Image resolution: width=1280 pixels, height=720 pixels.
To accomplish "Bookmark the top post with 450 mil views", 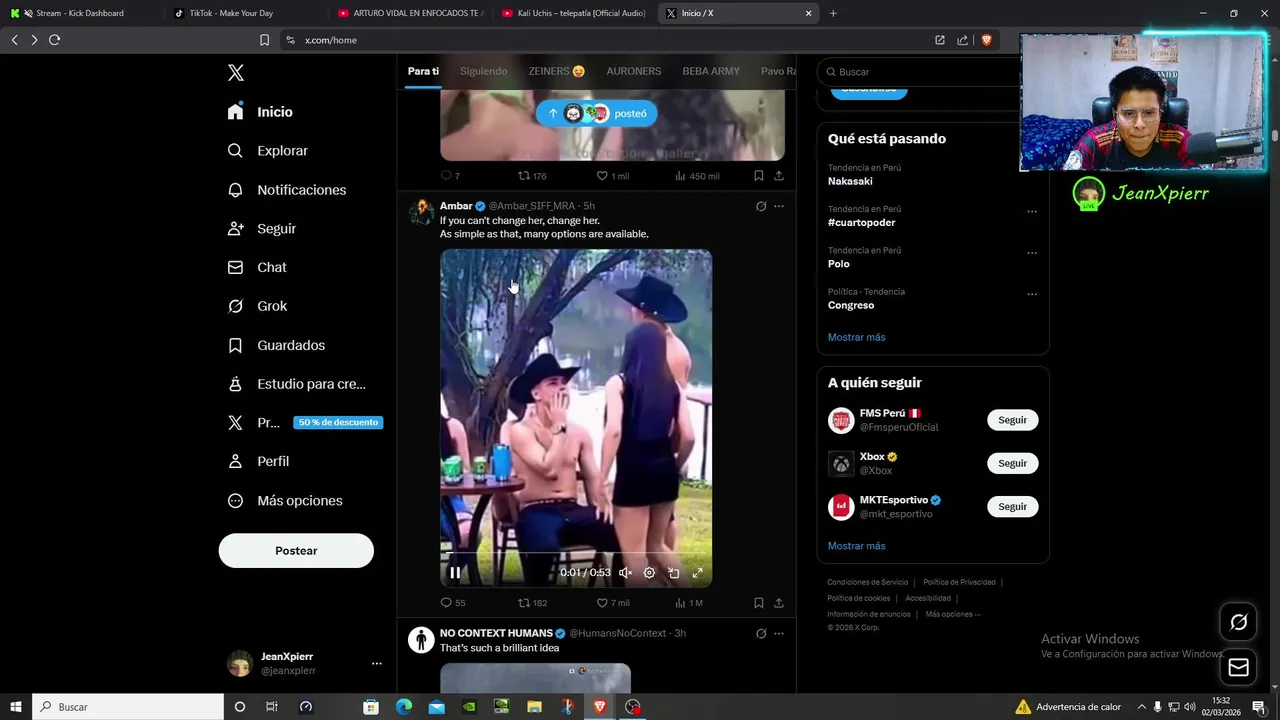I will click(759, 176).
